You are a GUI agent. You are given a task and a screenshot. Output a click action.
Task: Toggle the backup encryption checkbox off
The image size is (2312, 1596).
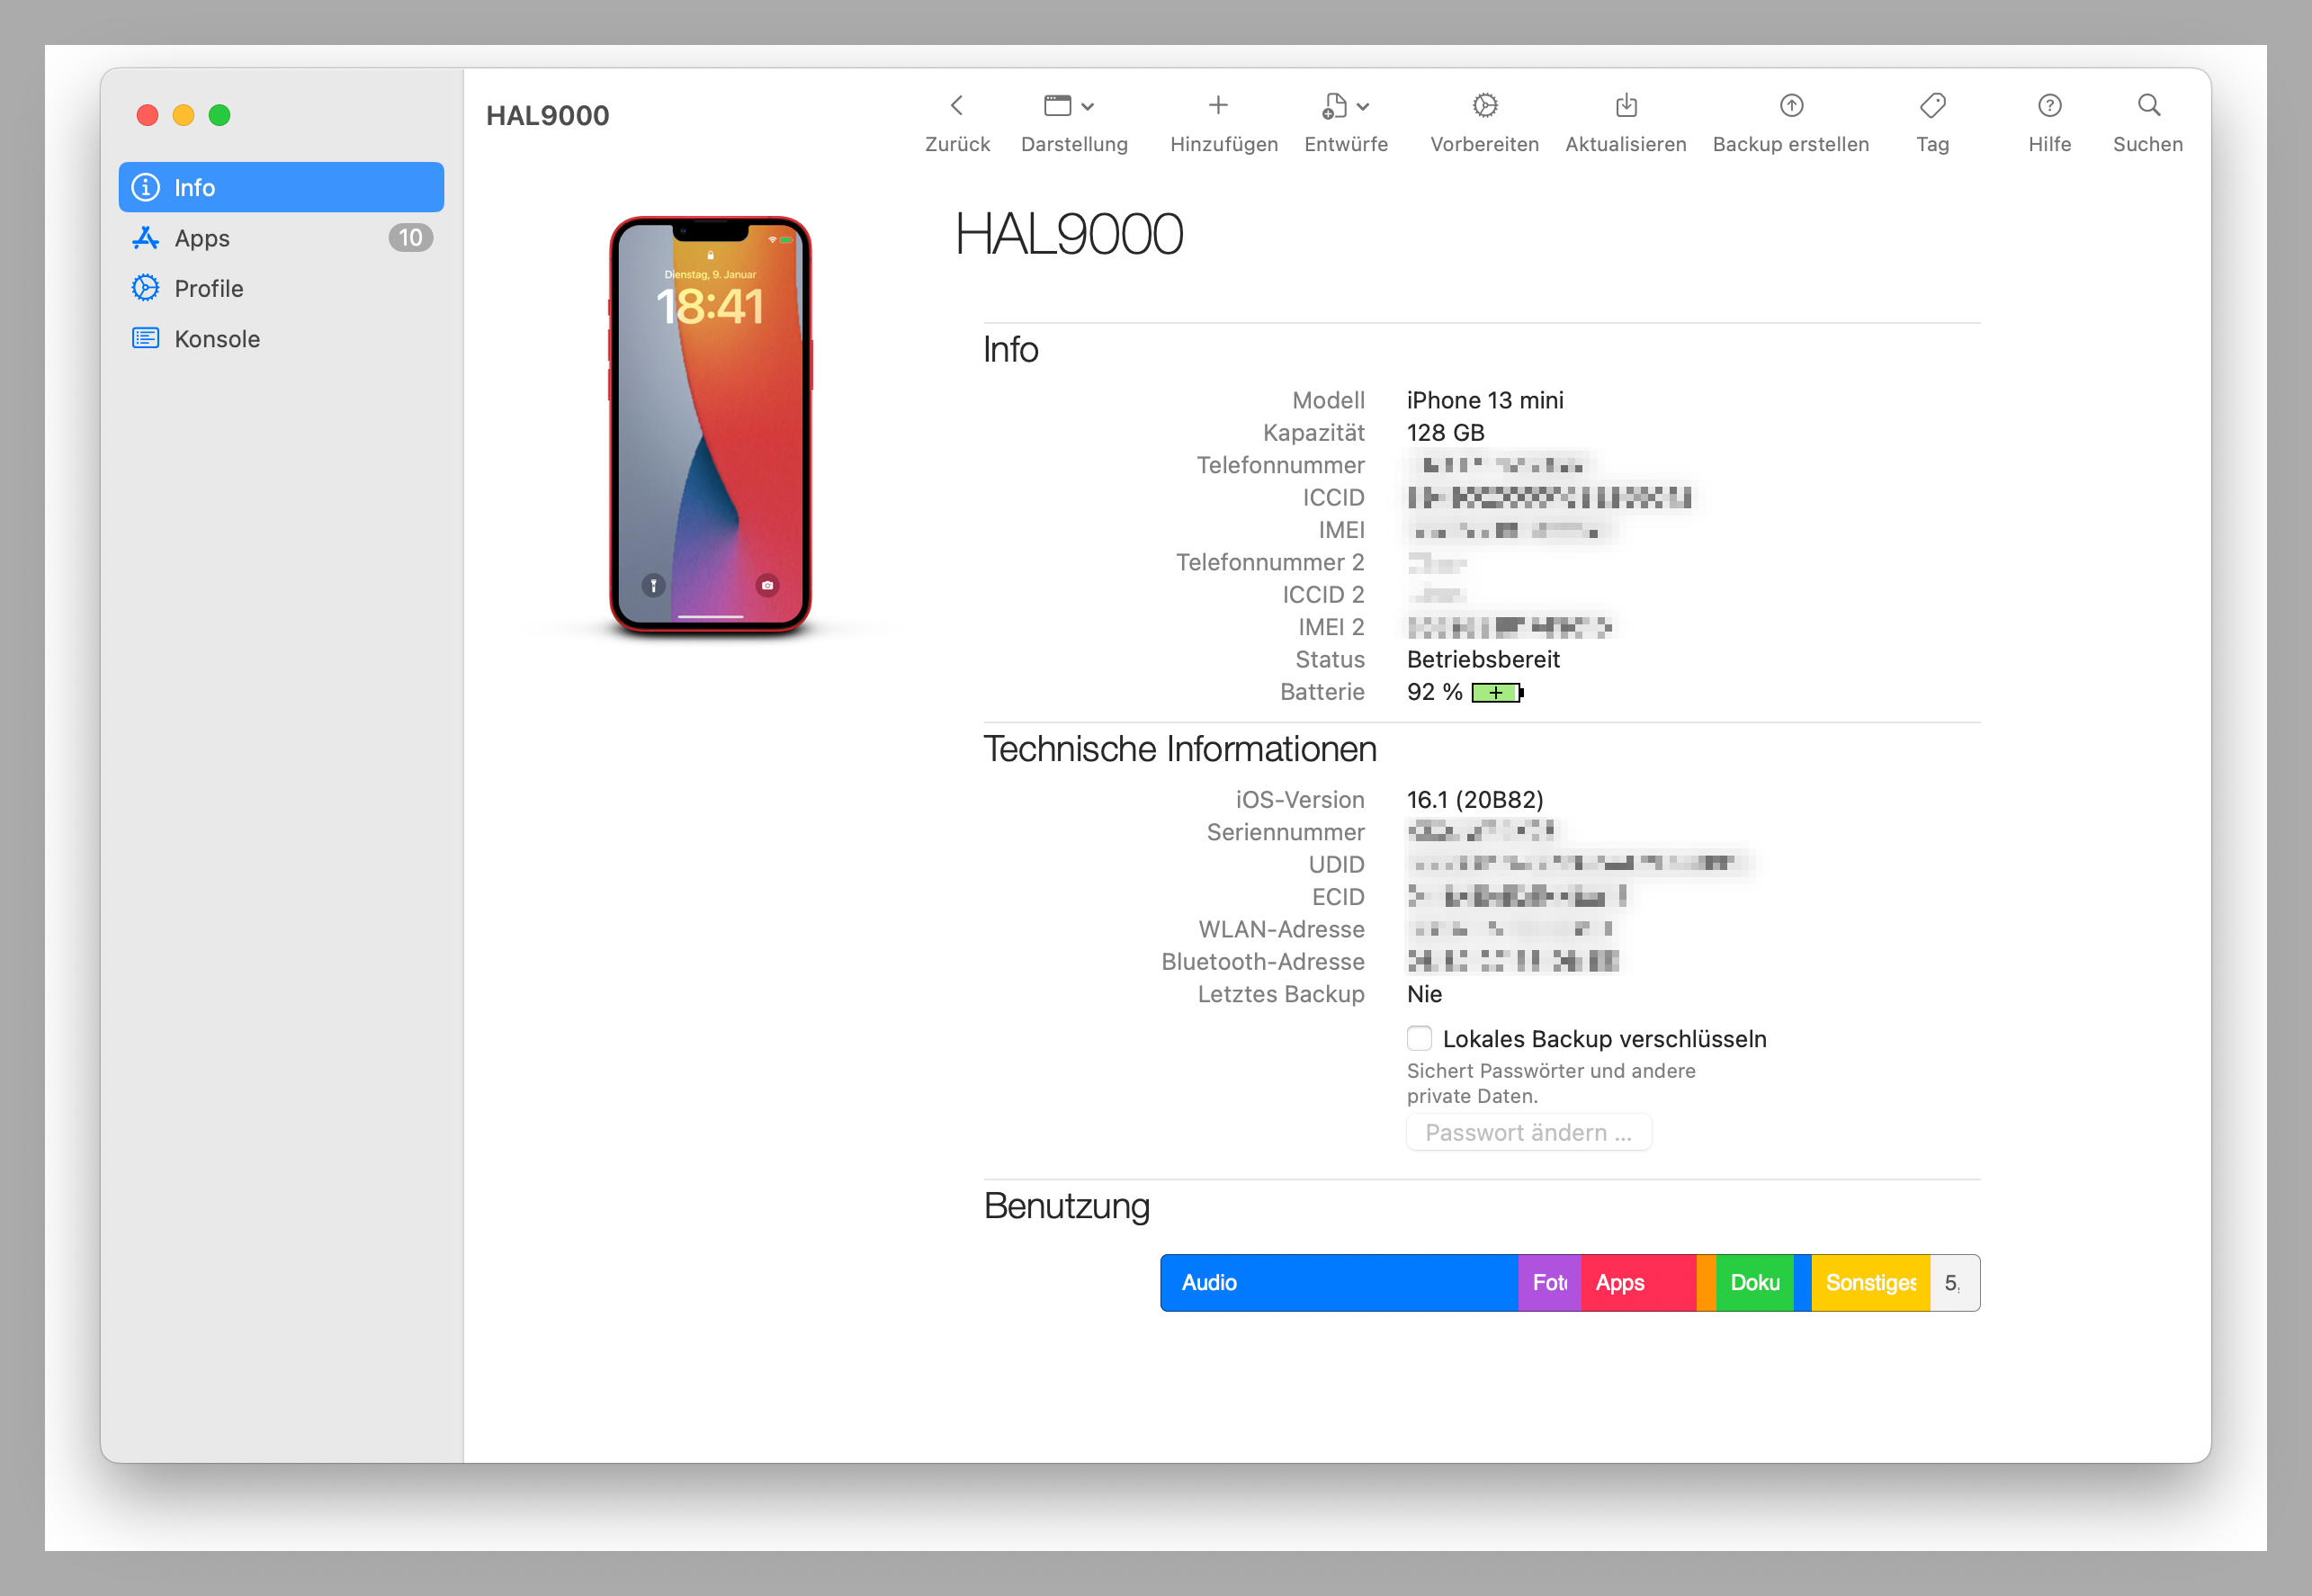click(1419, 1038)
